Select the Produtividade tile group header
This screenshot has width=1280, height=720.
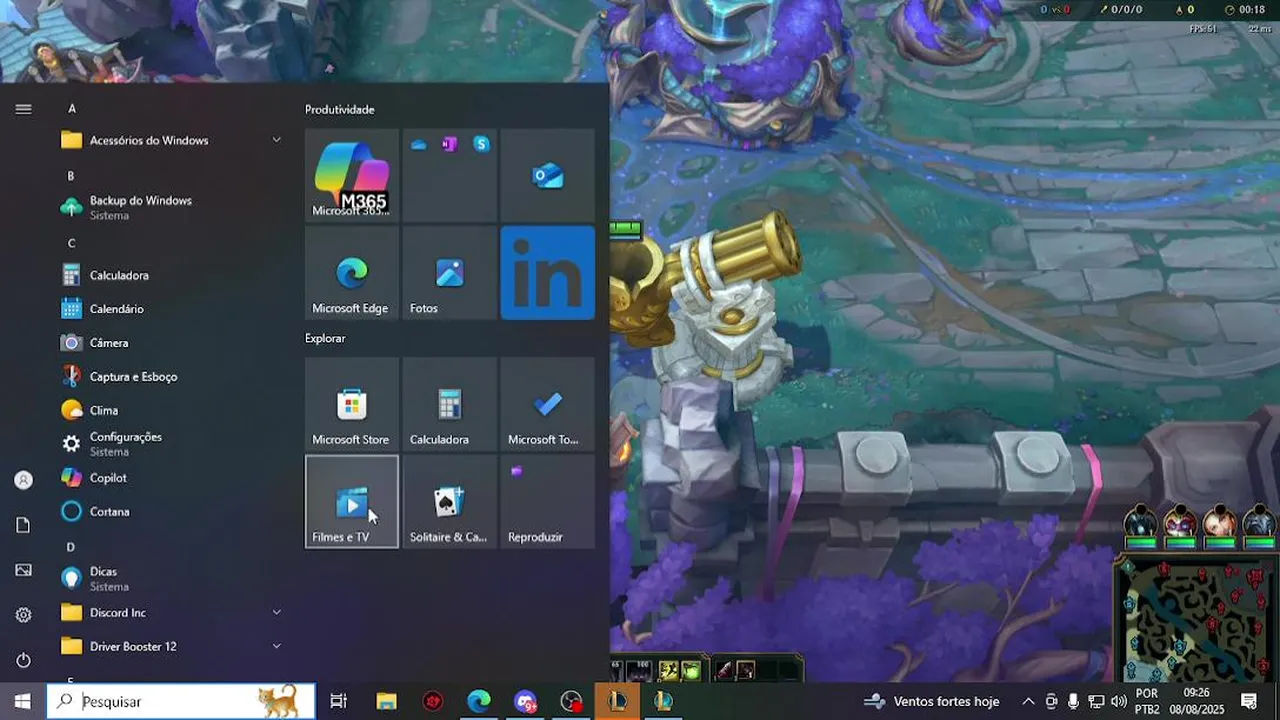coord(340,110)
